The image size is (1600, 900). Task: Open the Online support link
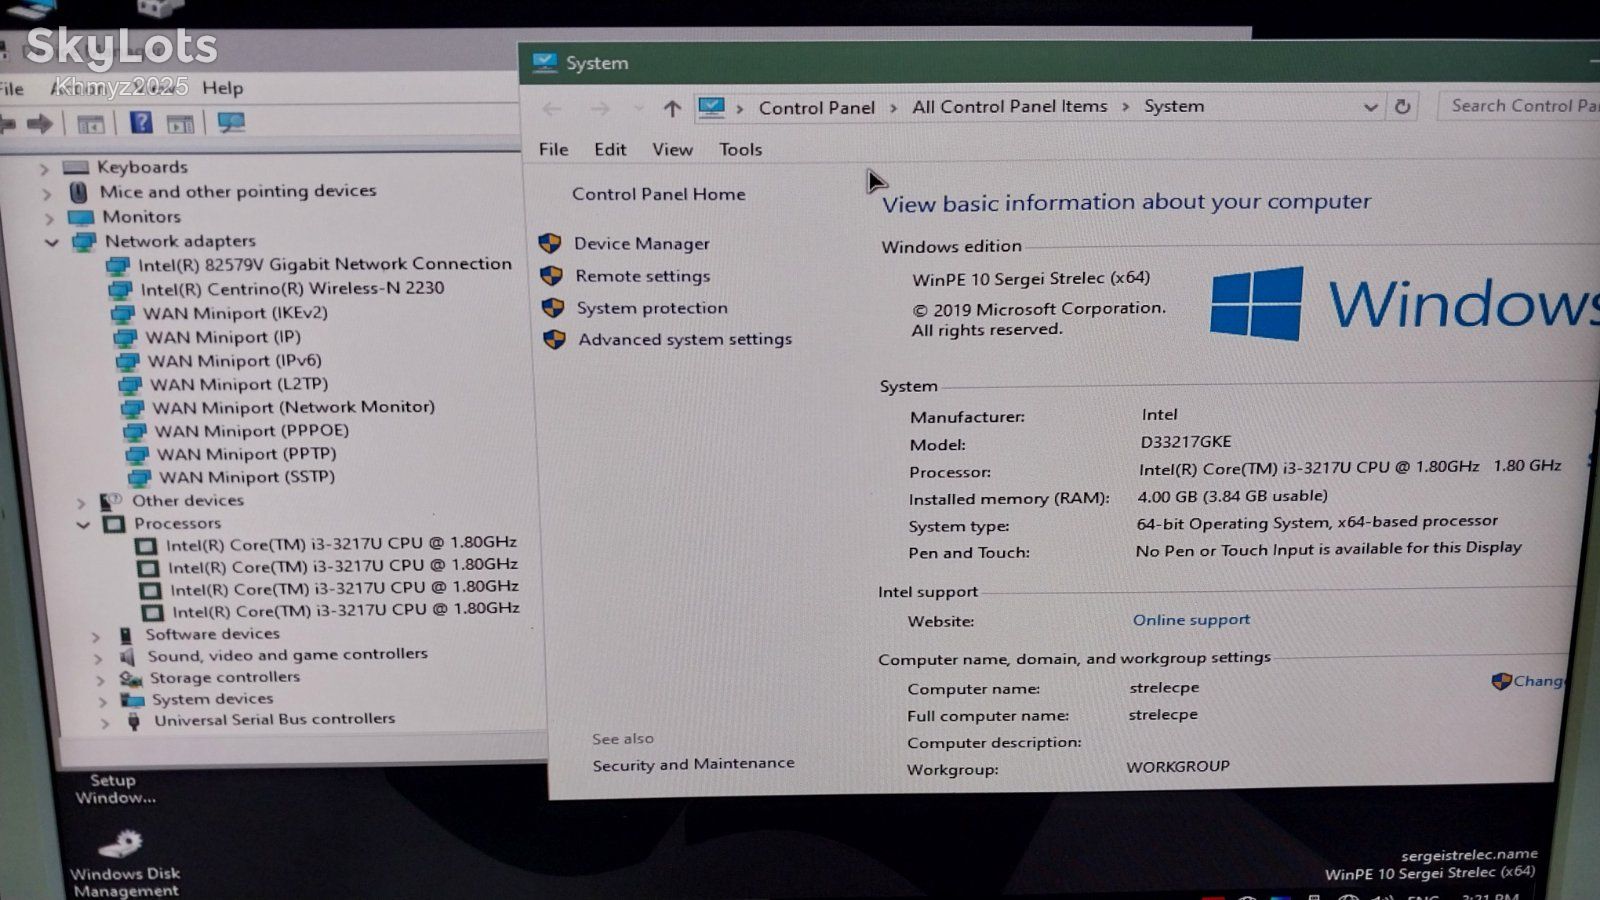coord(1191,620)
